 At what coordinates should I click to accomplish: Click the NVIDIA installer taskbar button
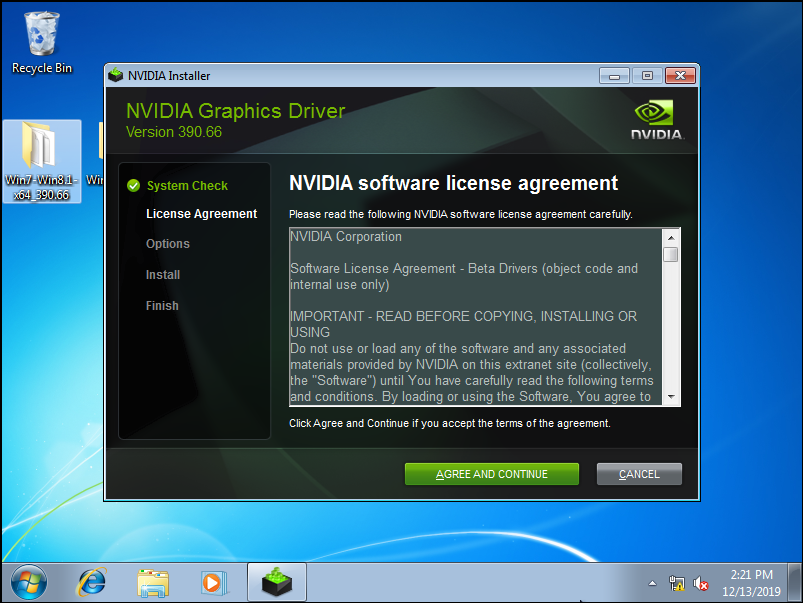coord(277,582)
